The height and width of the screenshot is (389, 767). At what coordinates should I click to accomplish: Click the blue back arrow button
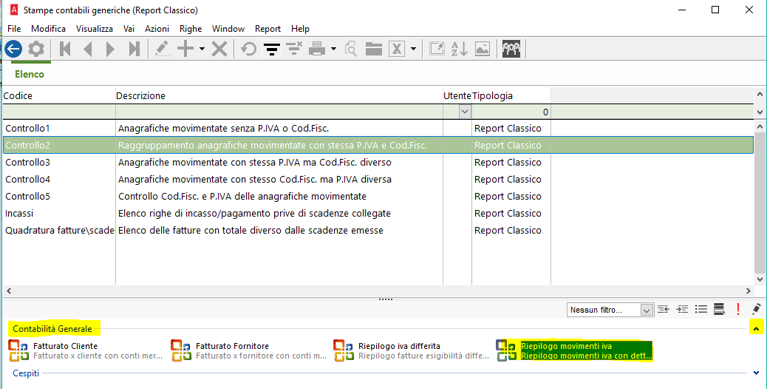[13, 49]
